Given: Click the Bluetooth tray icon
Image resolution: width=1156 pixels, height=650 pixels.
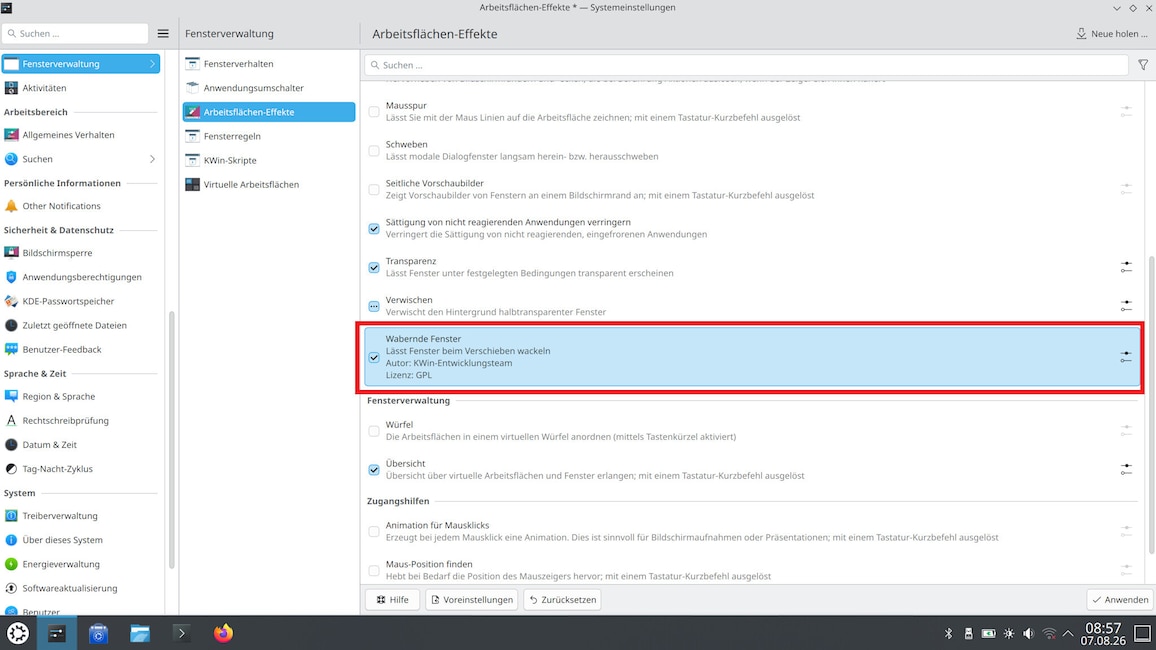Looking at the screenshot, I should coord(949,634).
